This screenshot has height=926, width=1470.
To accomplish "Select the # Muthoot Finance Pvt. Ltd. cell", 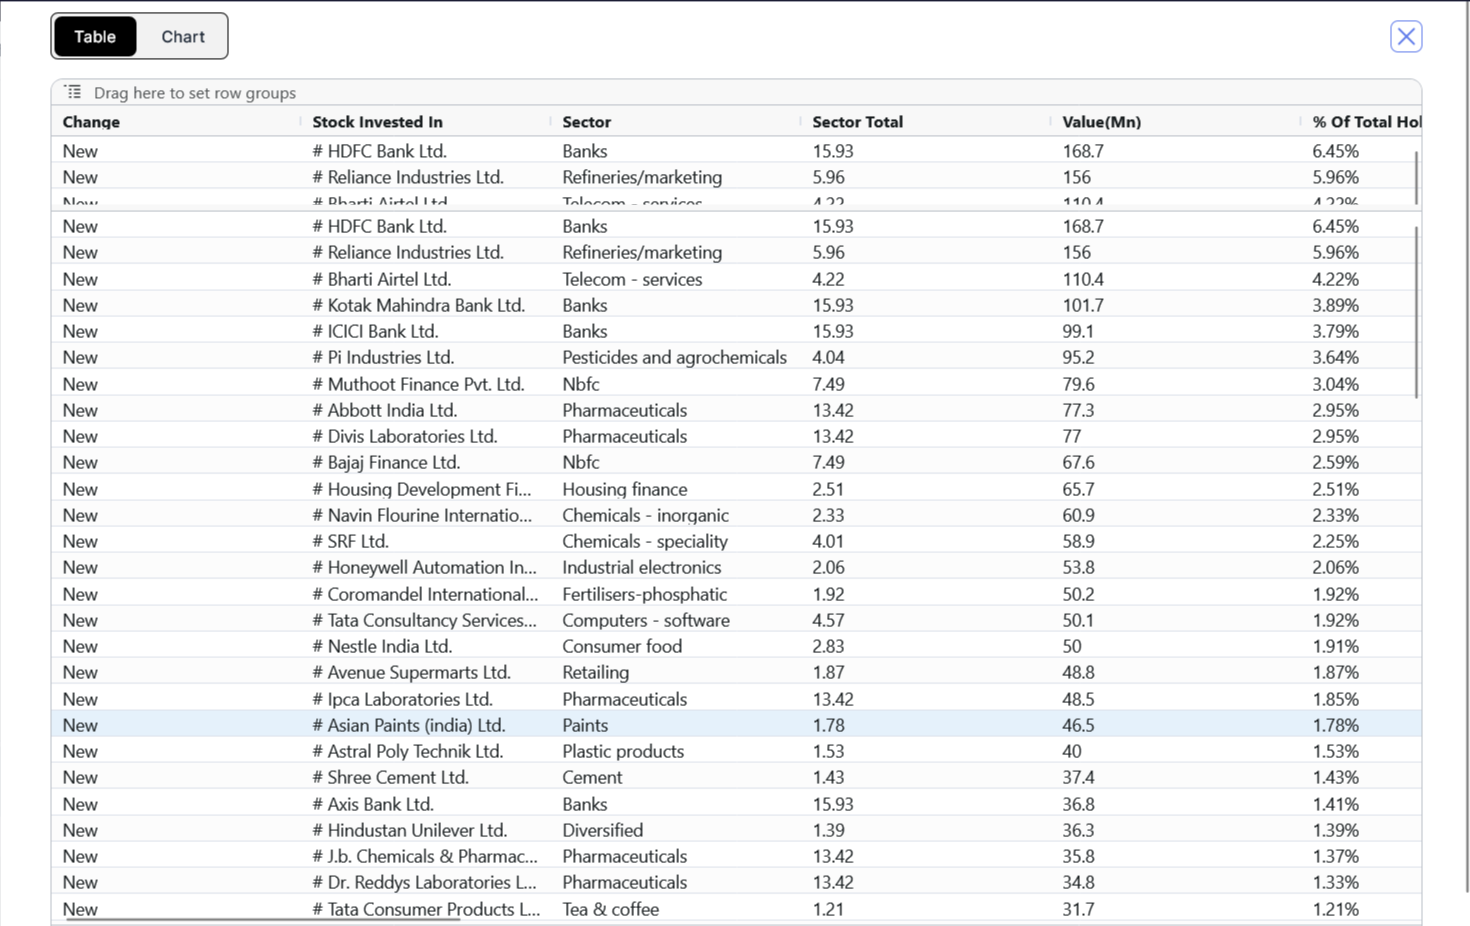I will (x=426, y=384).
